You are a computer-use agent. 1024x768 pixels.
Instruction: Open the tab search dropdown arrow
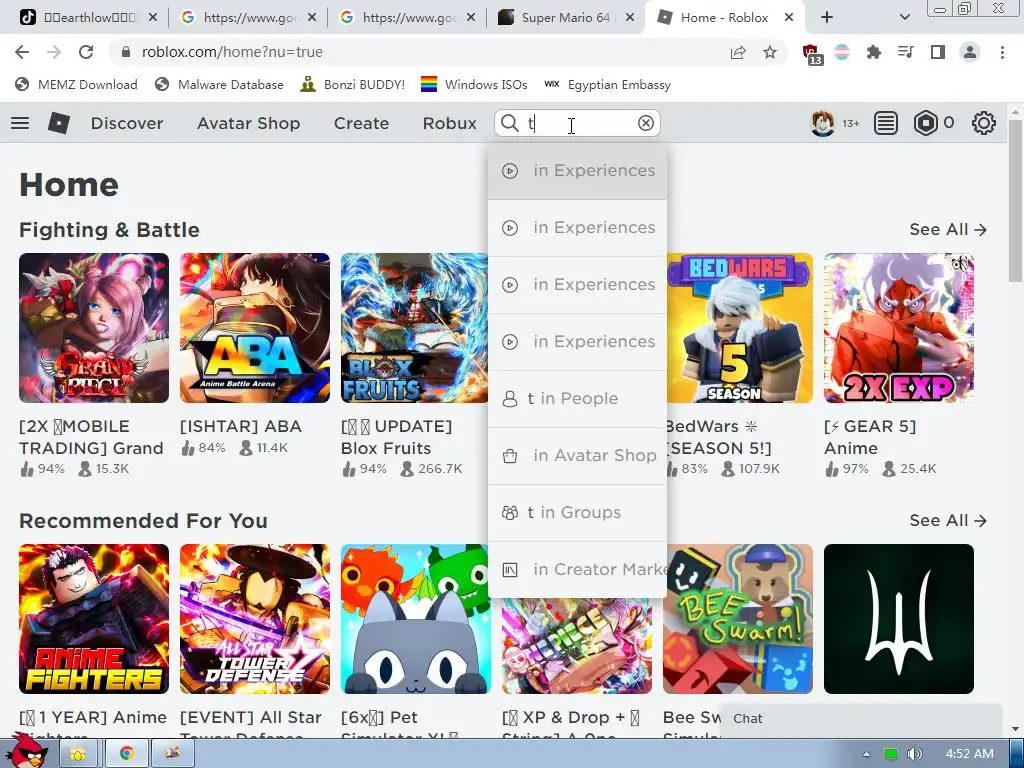(904, 18)
